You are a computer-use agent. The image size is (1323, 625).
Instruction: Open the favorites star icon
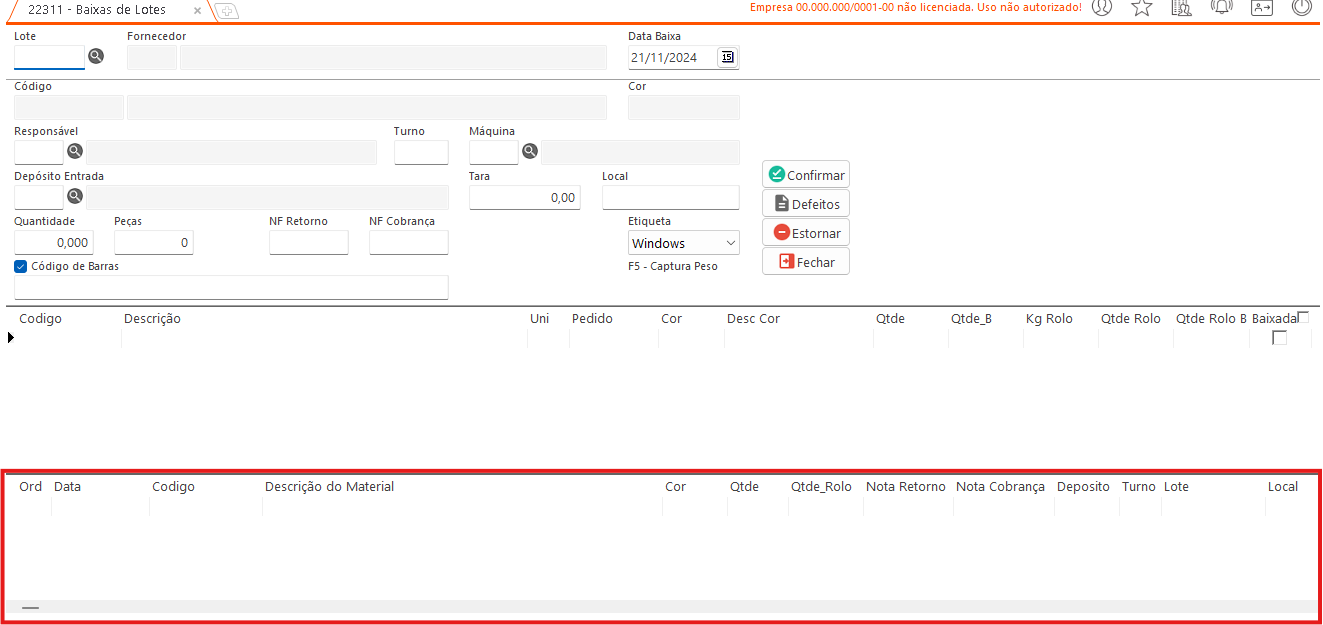[x=1141, y=8]
